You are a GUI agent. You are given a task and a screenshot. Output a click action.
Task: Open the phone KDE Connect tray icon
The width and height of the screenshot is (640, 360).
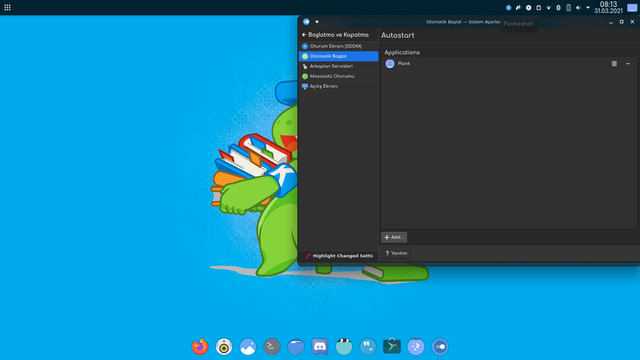(x=568, y=7)
